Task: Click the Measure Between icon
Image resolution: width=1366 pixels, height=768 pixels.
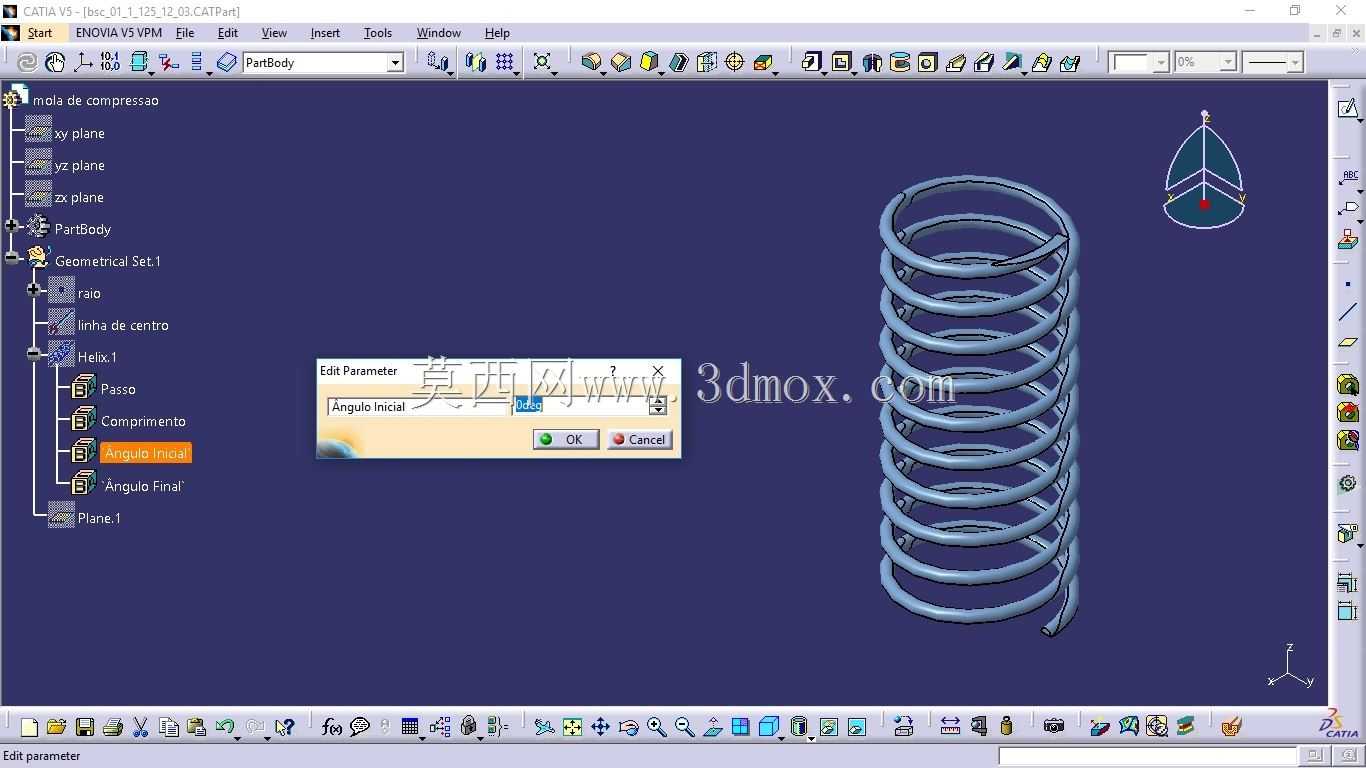Action: click(x=950, y=726)
